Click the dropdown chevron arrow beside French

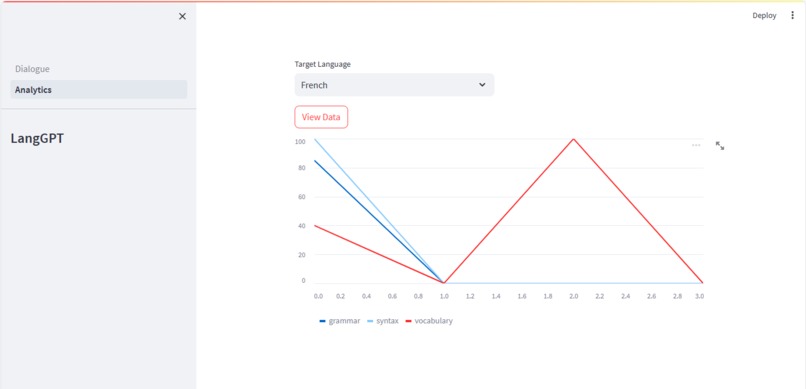point(482,85)
